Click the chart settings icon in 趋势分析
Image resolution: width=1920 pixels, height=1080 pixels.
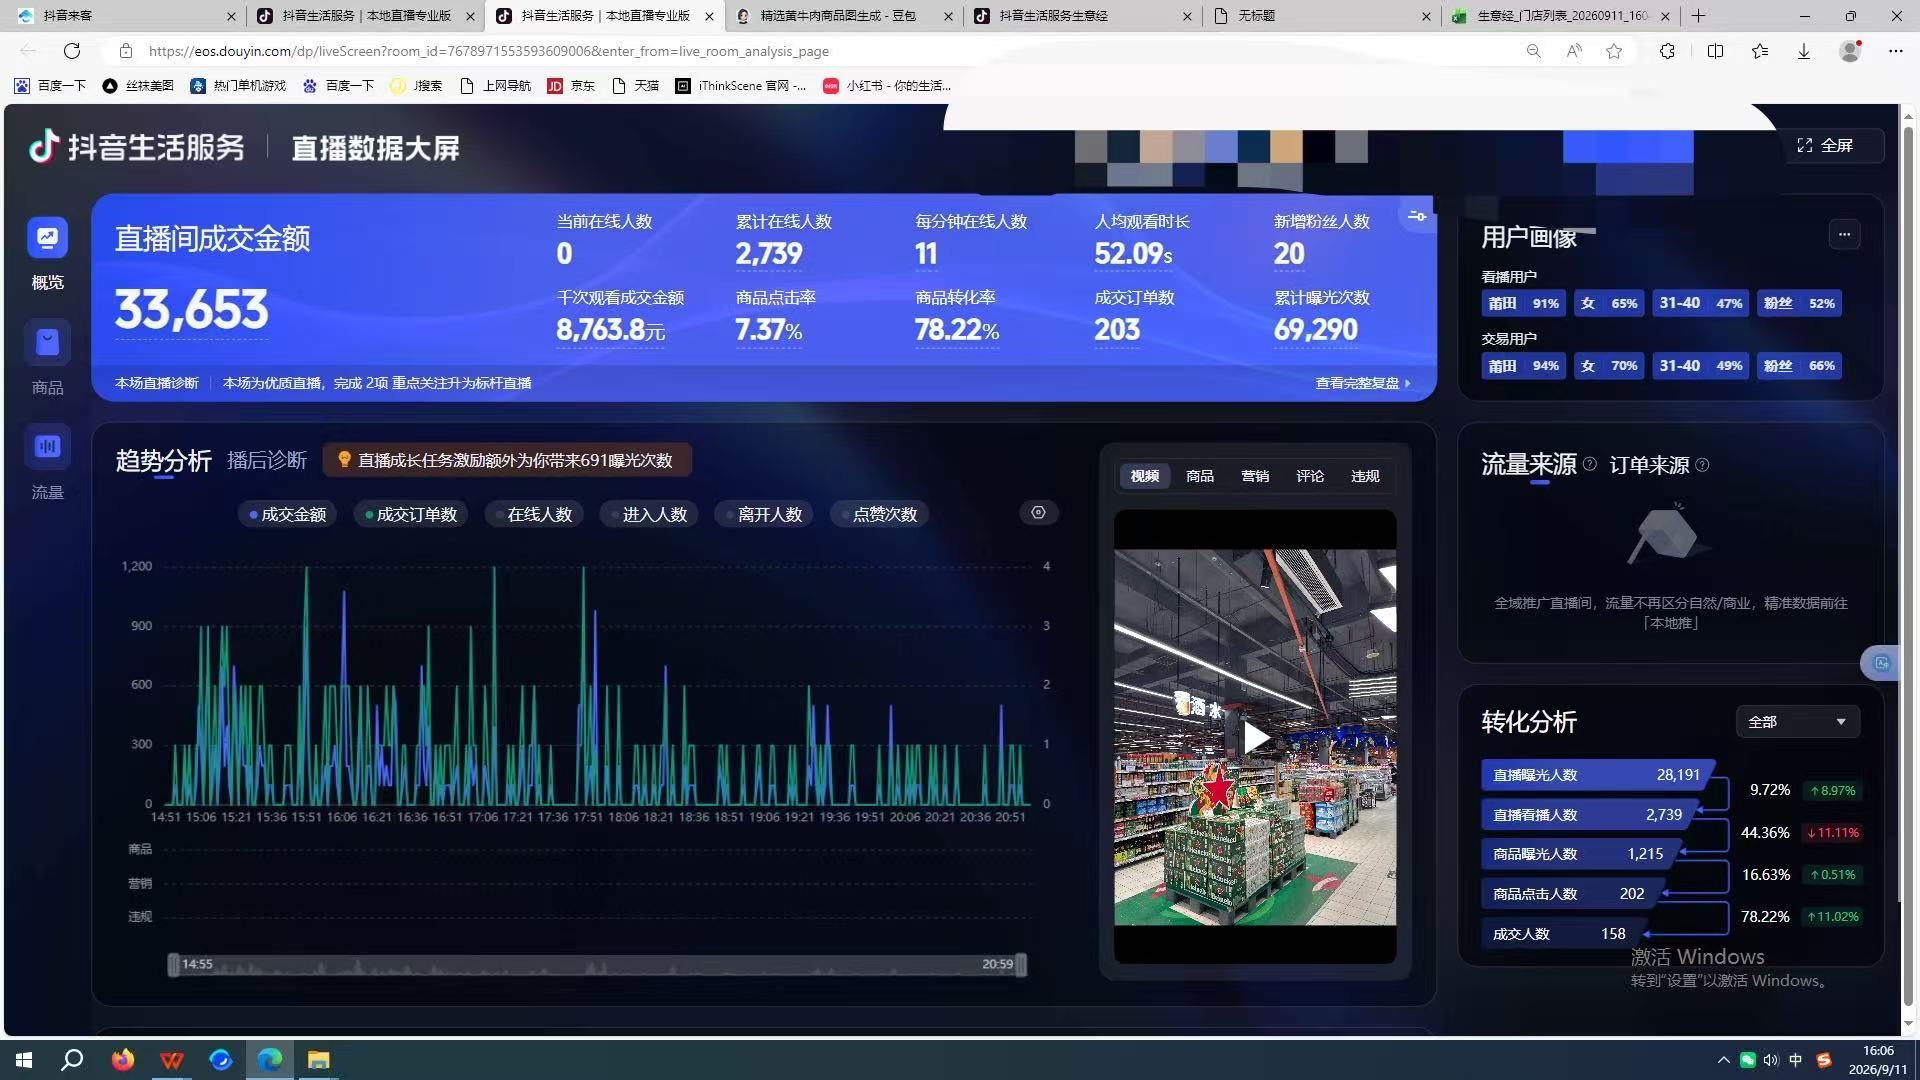coord(1038,513)
